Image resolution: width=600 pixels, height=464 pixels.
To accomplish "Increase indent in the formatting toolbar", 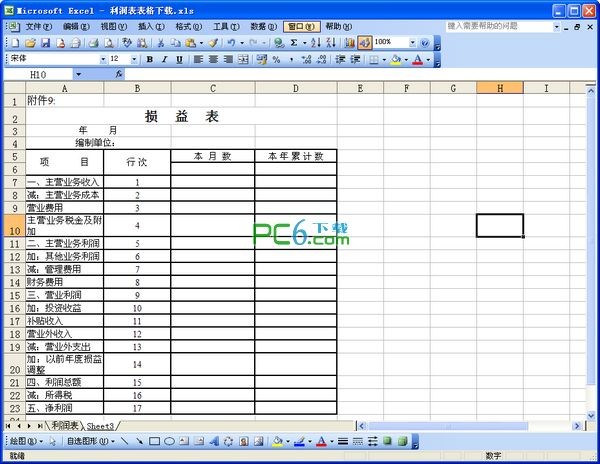I will pyautogui.click(x=355, y=60).
